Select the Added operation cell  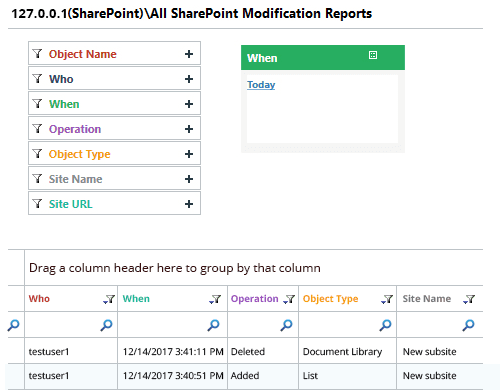click(245, 376)
